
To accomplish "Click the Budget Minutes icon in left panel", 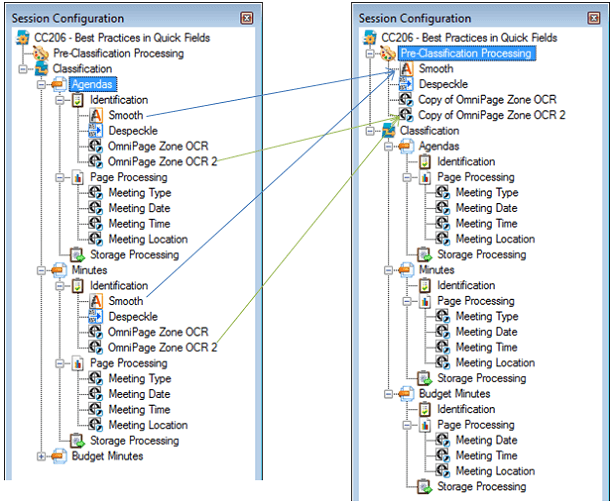I will click(x=59, y=456).
